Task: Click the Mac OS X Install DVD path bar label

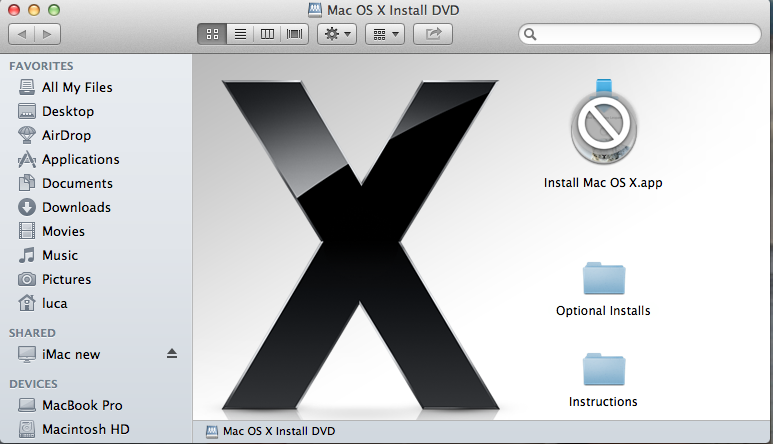Action: coord(279,431)
